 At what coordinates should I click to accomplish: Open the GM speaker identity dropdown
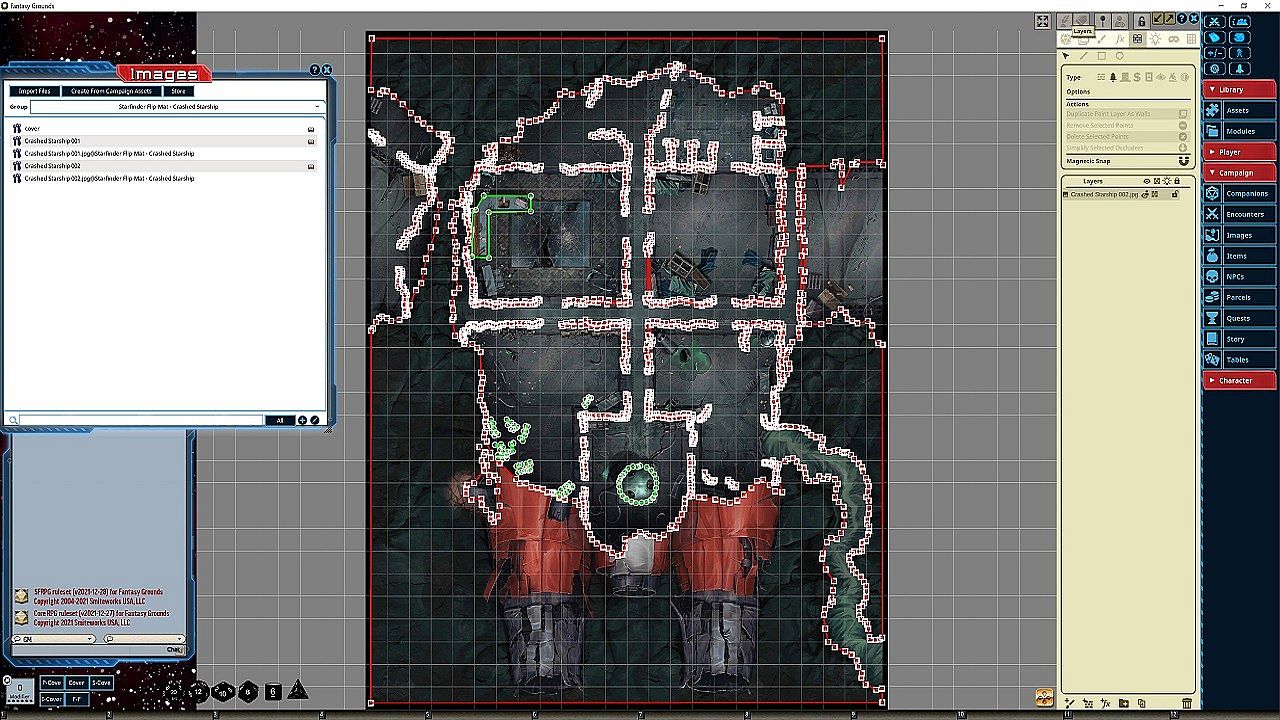pos(54,639)
